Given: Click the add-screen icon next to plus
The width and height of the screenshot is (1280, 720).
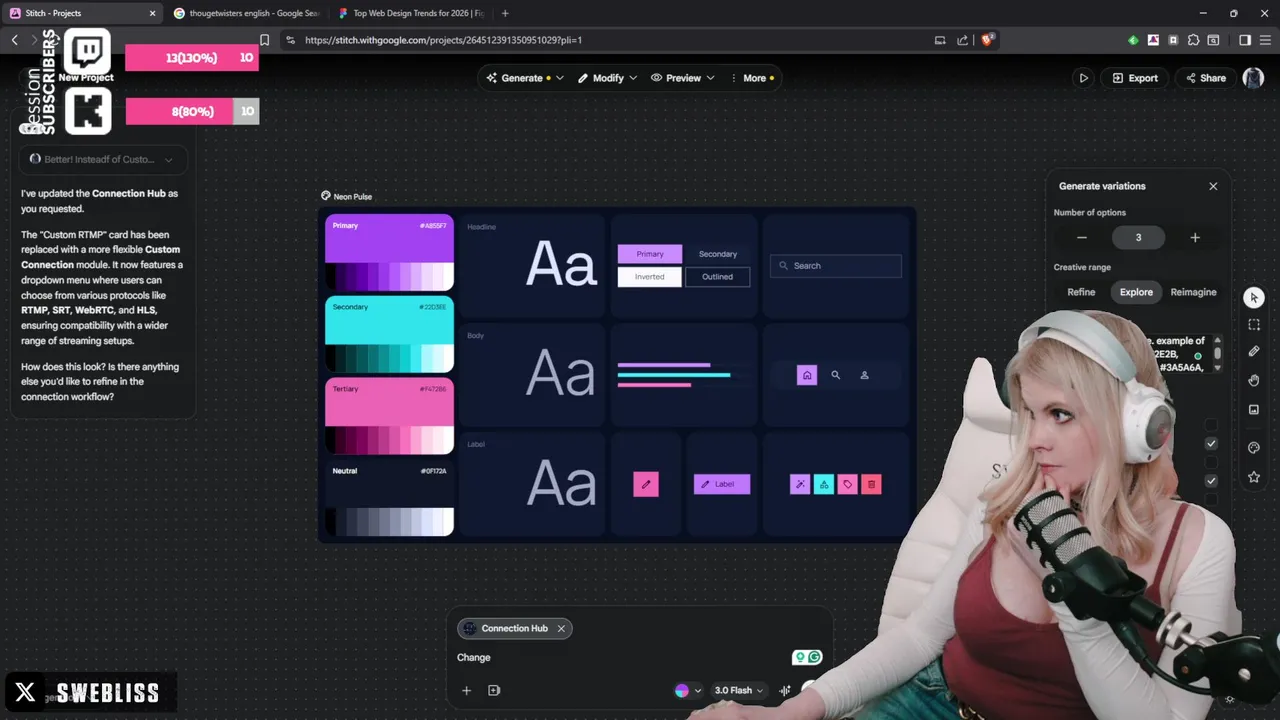Looking at the screenshot, I should pos(494,690).
